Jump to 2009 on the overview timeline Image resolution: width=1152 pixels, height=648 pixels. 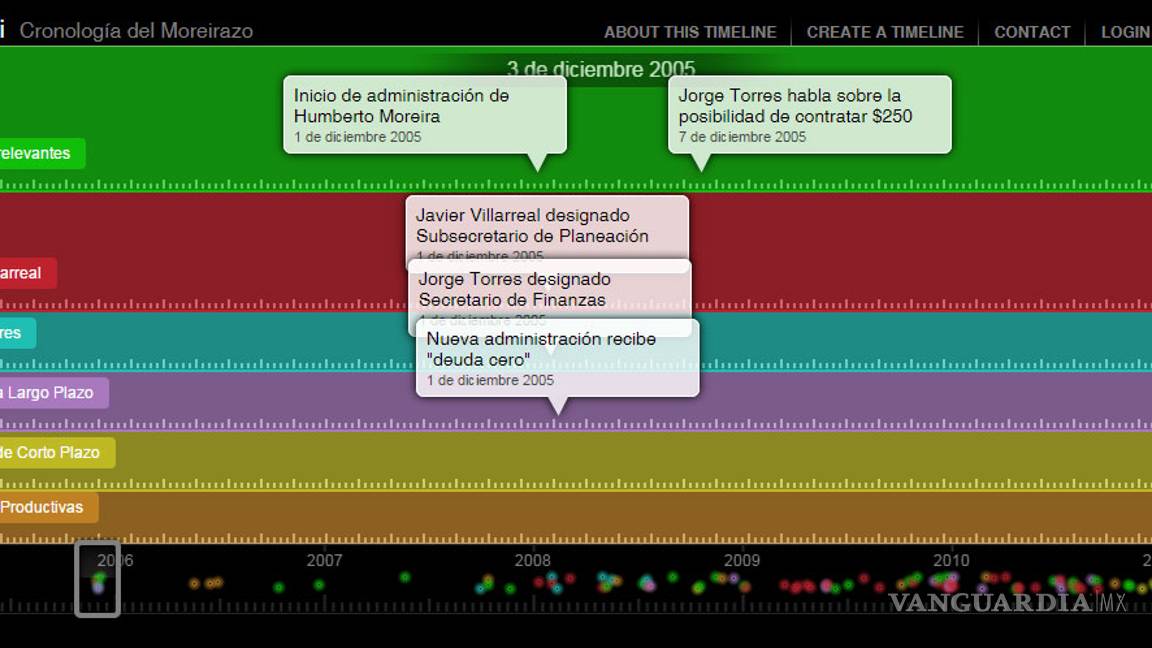pyautogui.click(x=741, y=561)
